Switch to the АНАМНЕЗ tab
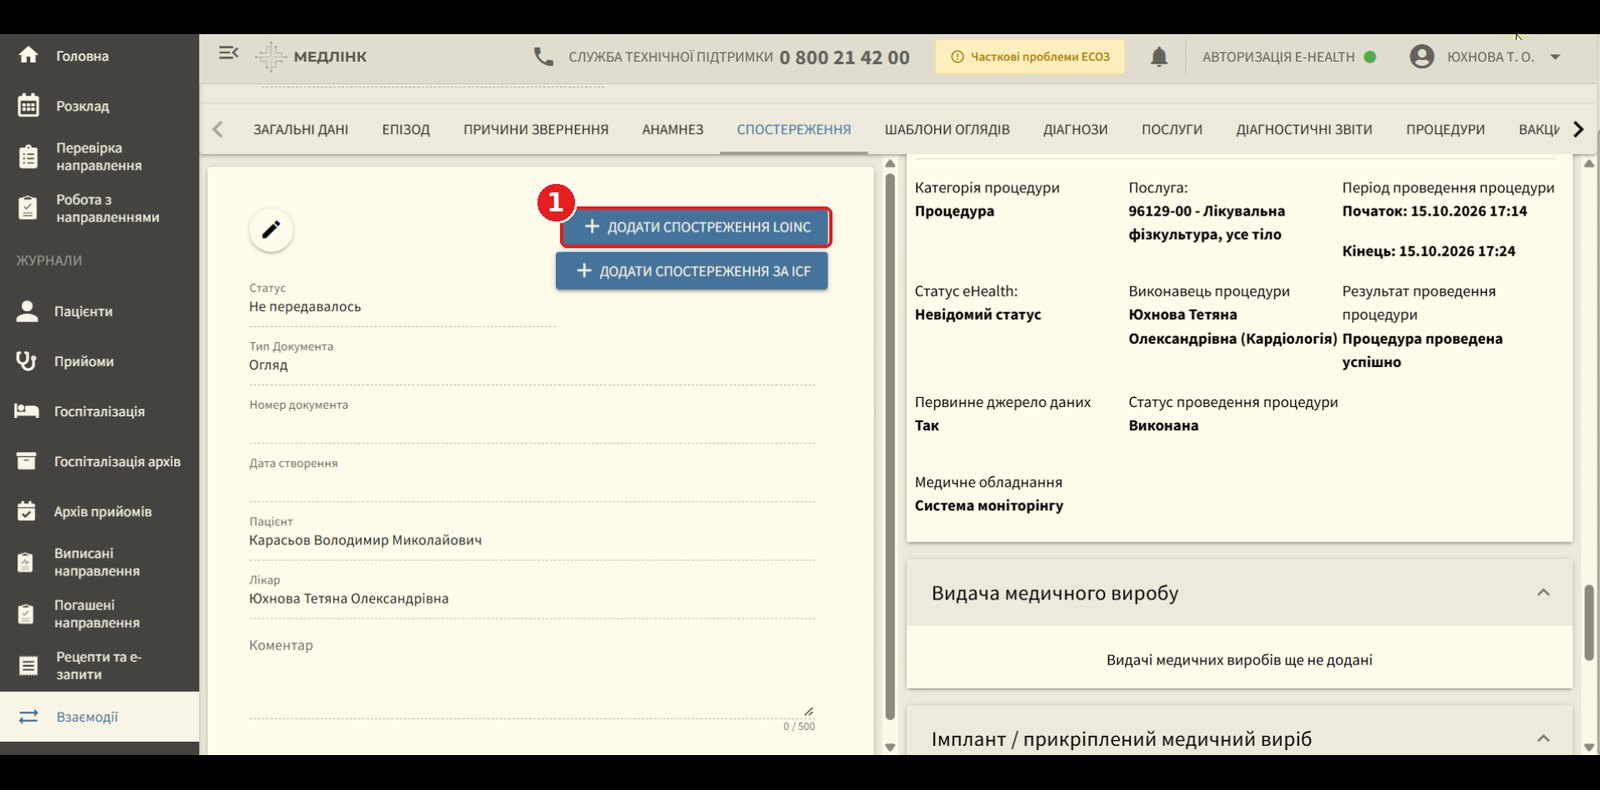The image size is (1600, 790). coord(672,129)
